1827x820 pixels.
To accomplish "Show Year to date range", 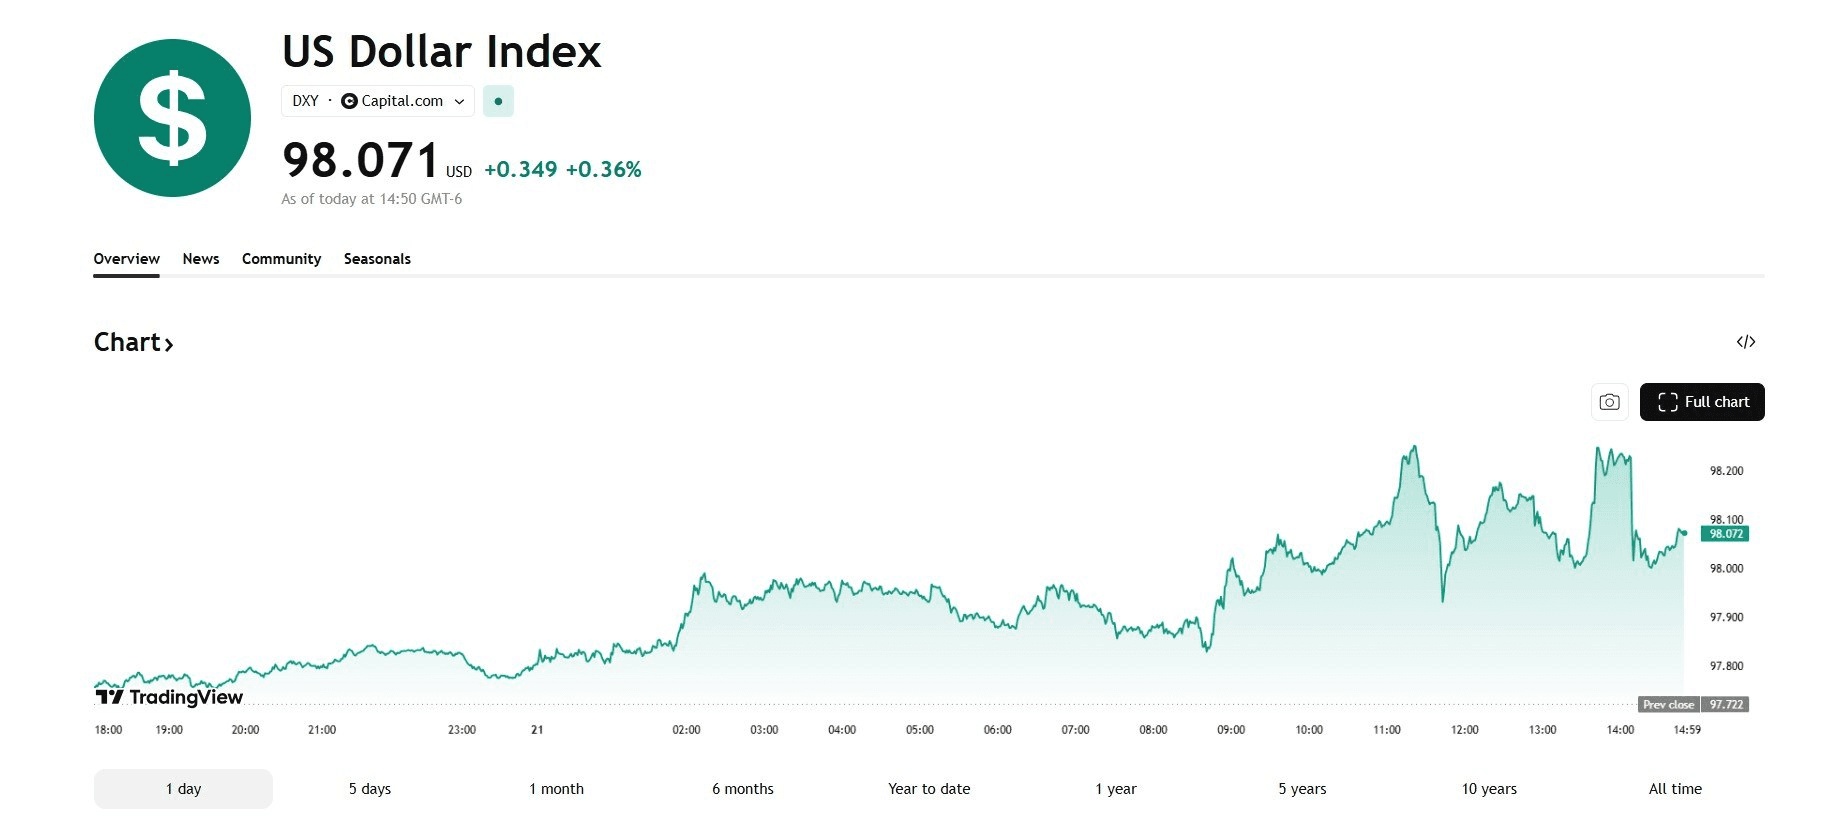I will [x=929, y=789].
